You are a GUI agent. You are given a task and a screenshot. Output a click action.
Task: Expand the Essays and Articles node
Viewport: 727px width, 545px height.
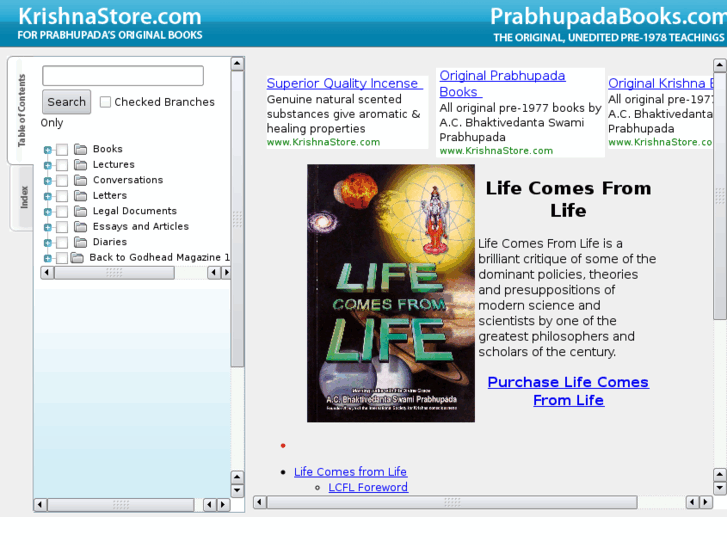coord(47,227)
